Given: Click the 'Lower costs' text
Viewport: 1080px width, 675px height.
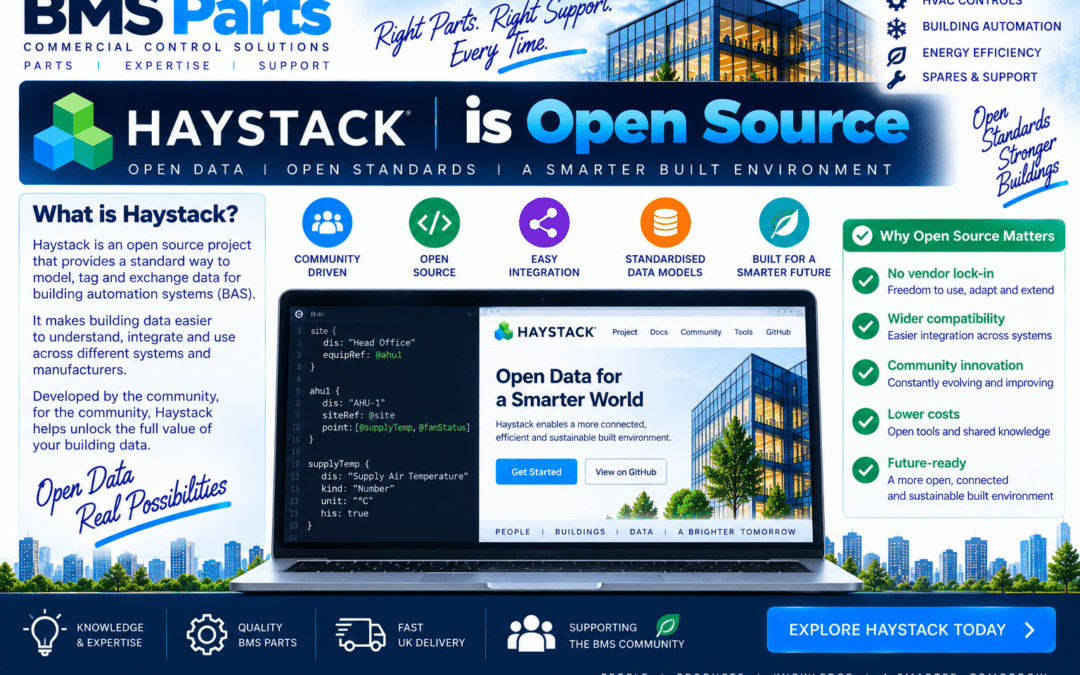Looking at the screenshot, I should [923, 415].
